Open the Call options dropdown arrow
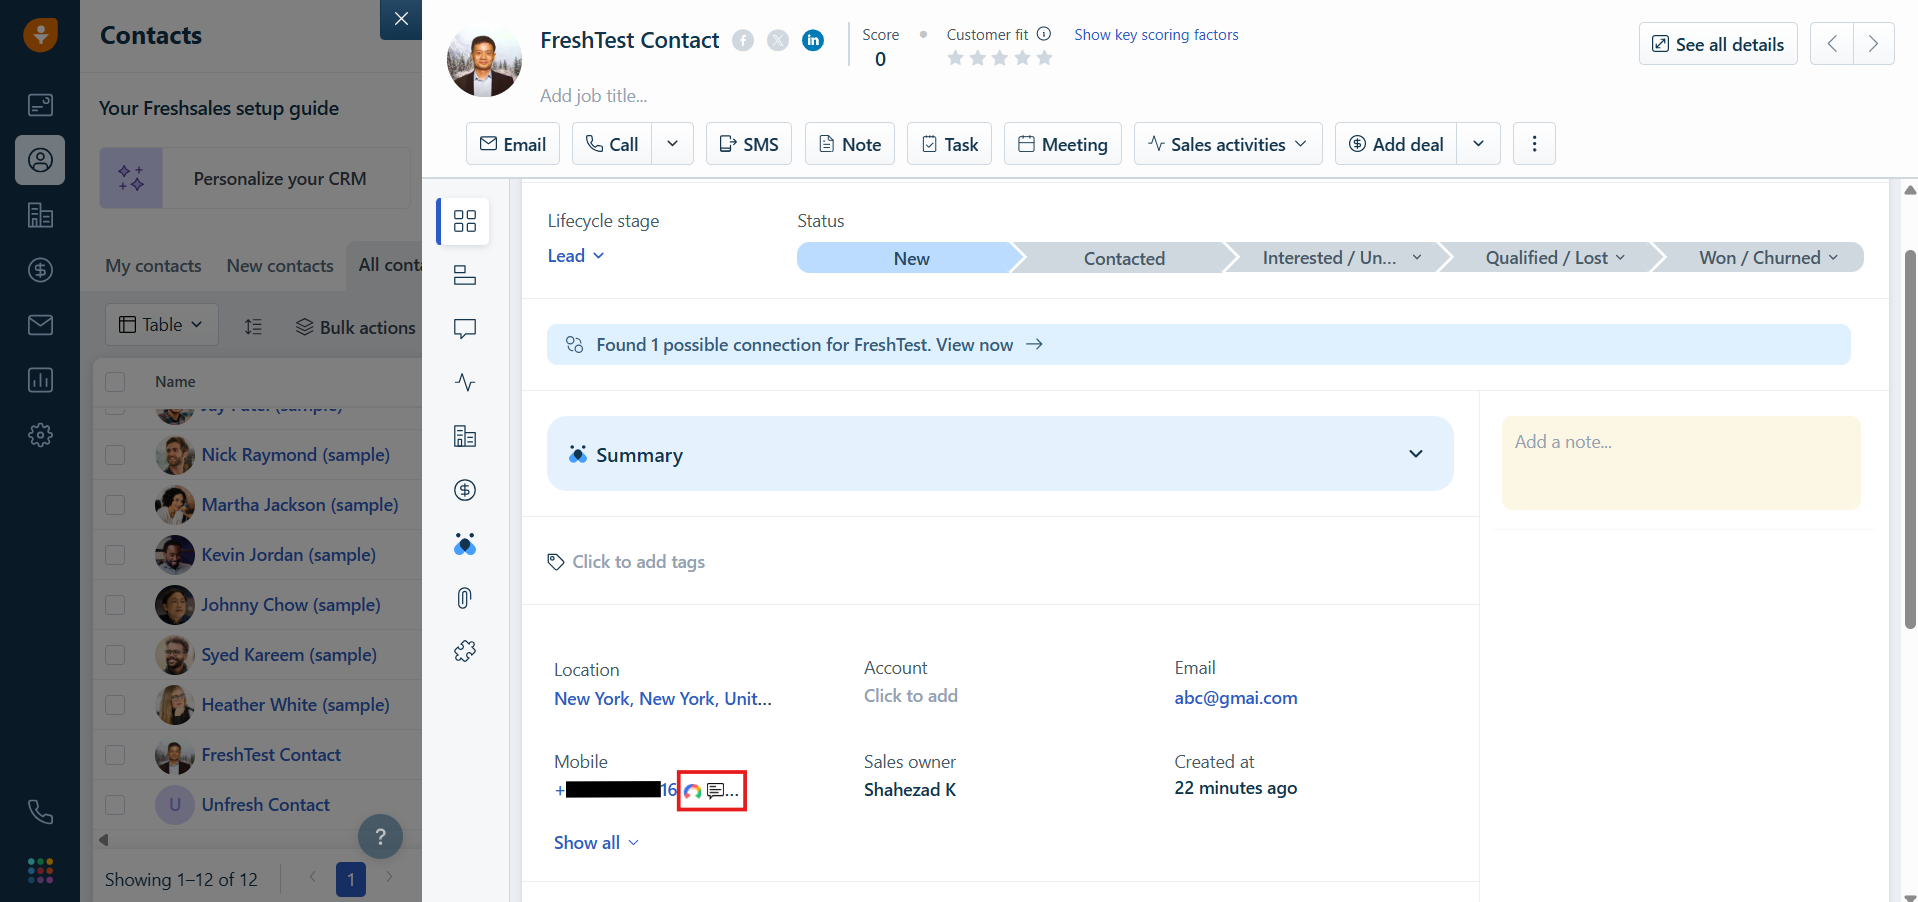The image size is (1918, 902). coord(673,144)
